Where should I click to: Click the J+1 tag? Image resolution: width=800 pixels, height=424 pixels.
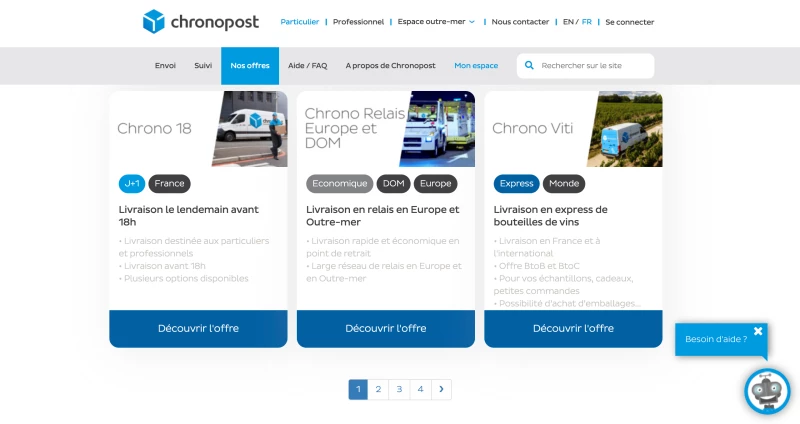[x=132, y=184]
